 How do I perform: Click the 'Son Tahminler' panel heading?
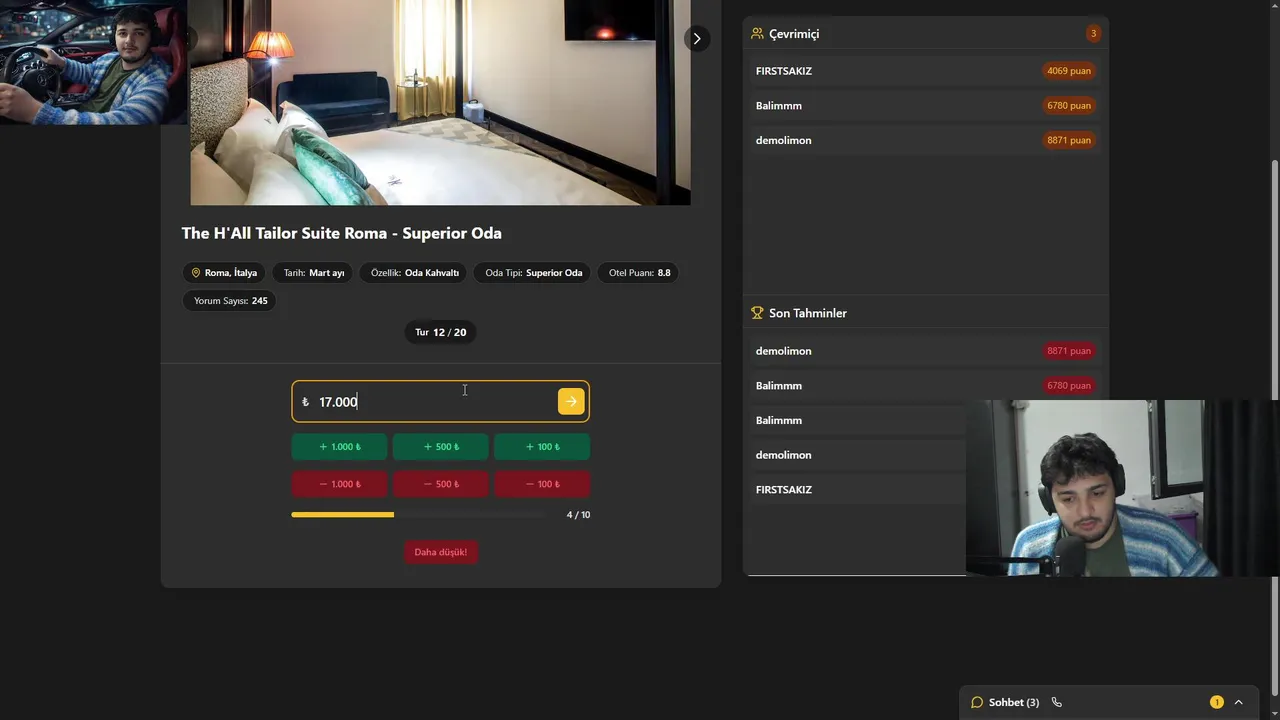[x=808, y=313]
